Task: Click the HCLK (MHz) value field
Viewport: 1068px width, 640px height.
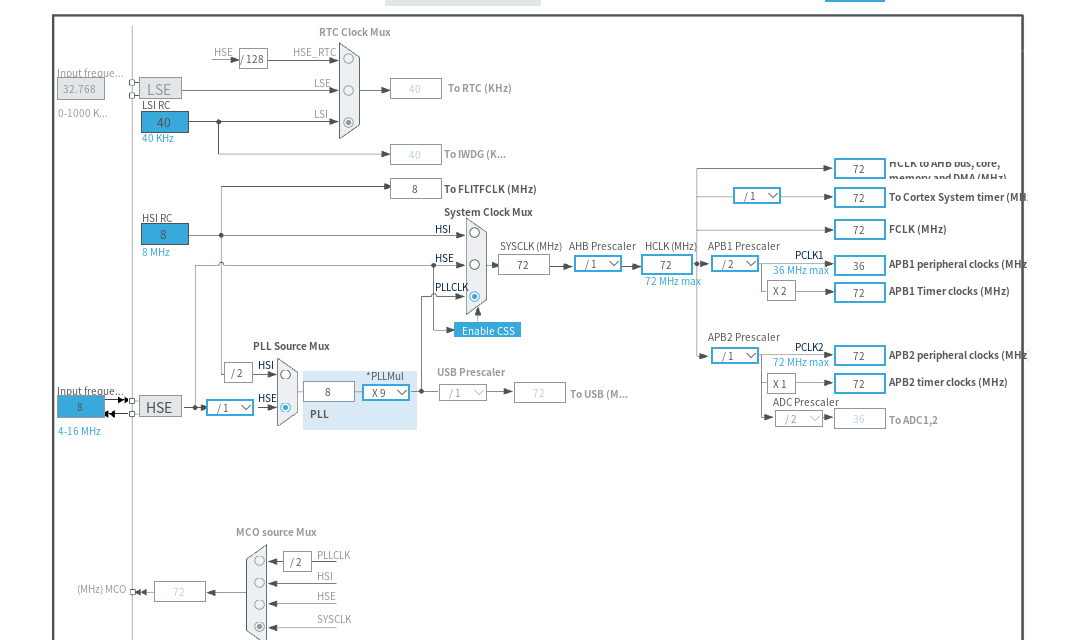Action: click(x=667, y=265)
